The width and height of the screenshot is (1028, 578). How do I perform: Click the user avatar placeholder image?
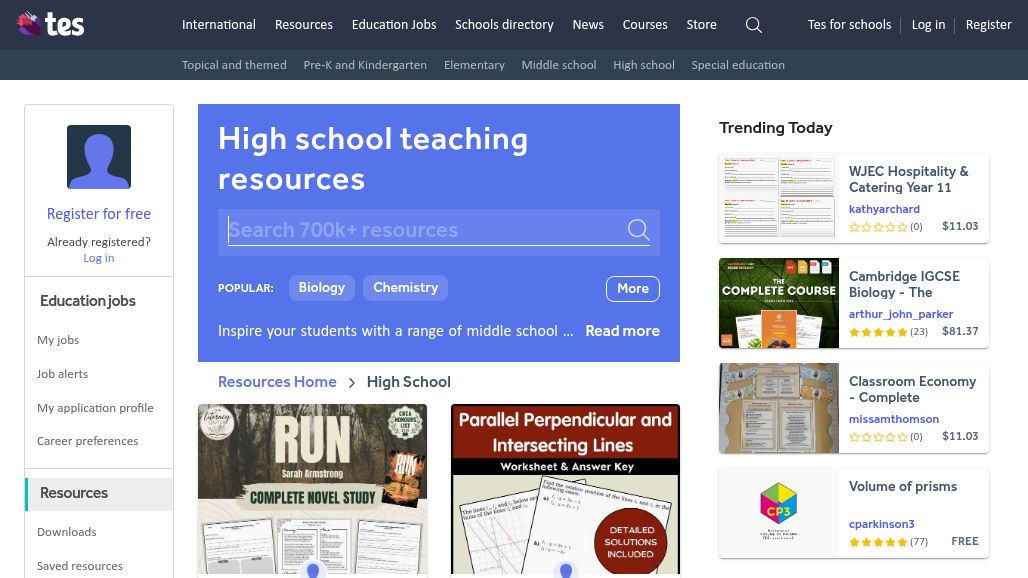tap(99, 157)
